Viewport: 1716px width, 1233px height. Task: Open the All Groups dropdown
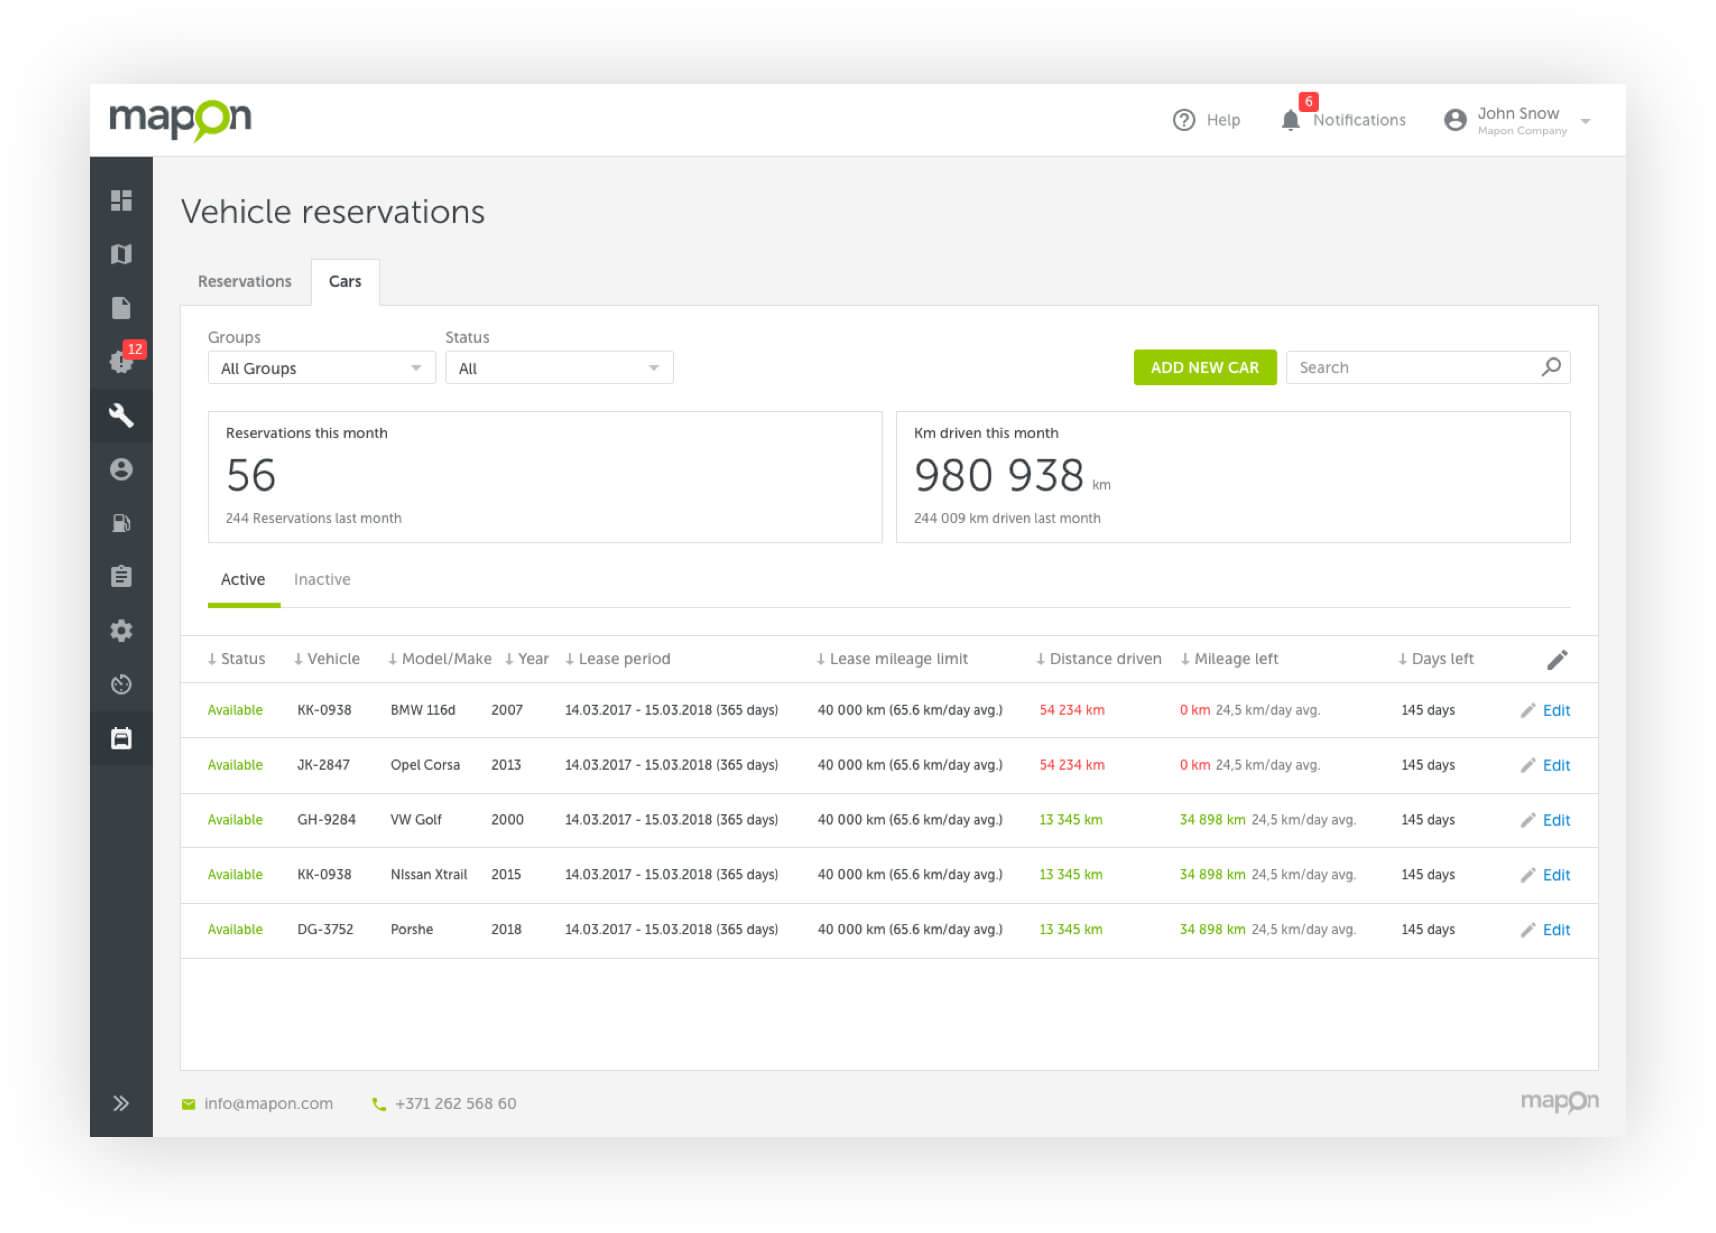coord(321,368)
